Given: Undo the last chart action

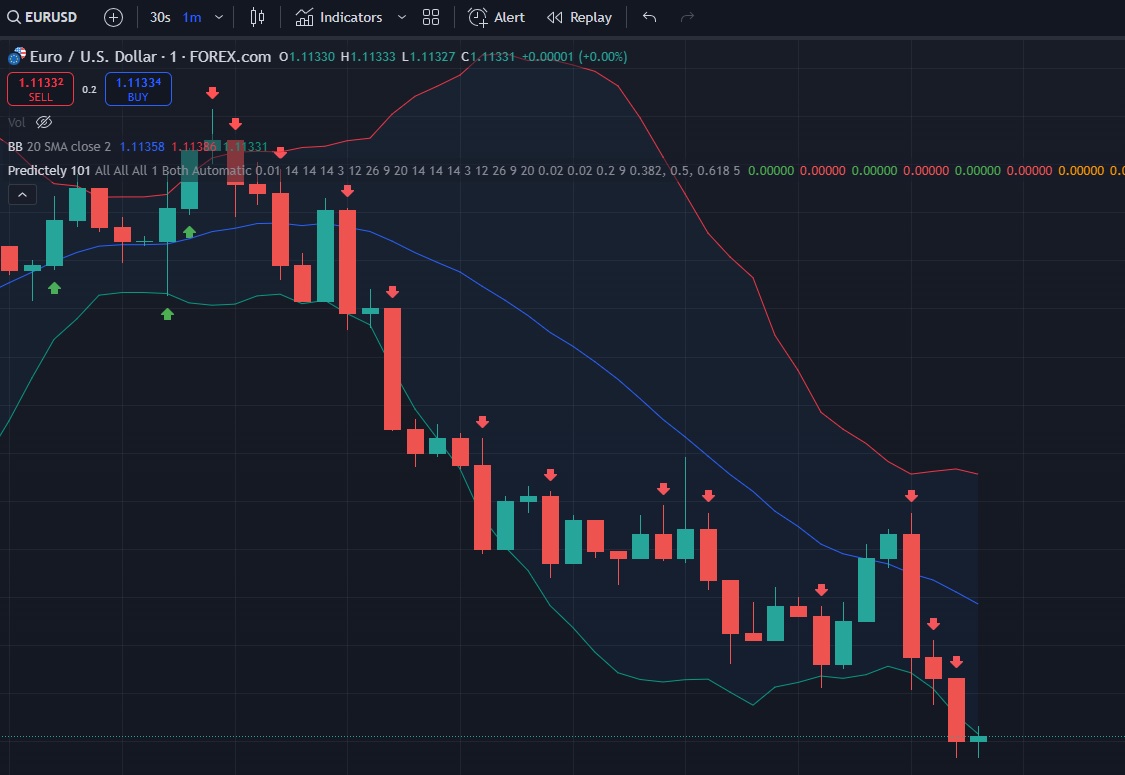Looking at the screenshot, I should coord(648,17).
